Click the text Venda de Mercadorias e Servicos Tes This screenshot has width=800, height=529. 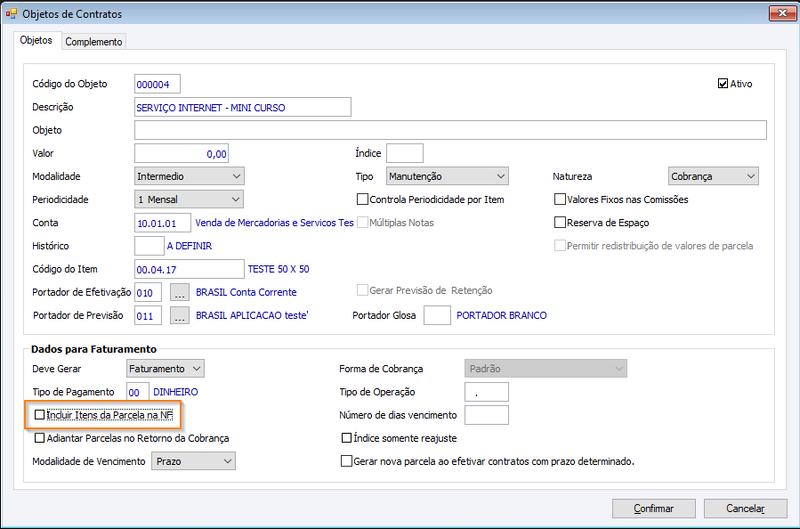click(274, 222)
